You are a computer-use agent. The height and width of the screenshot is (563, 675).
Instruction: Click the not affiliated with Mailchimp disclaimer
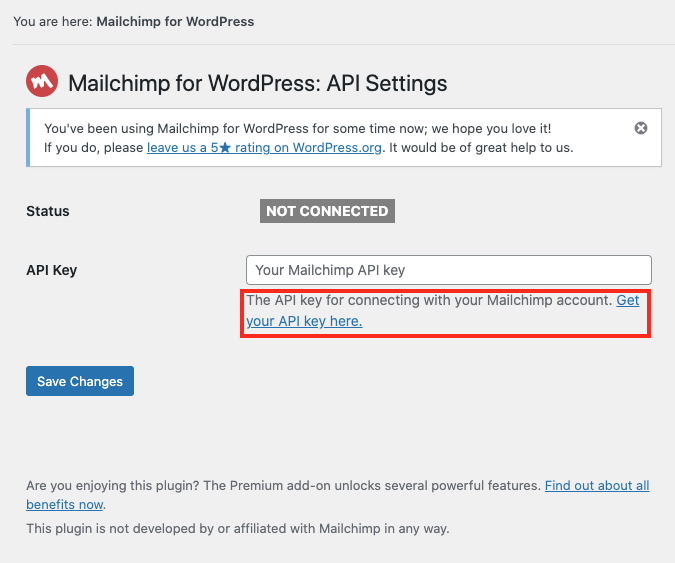click(238, 529)
